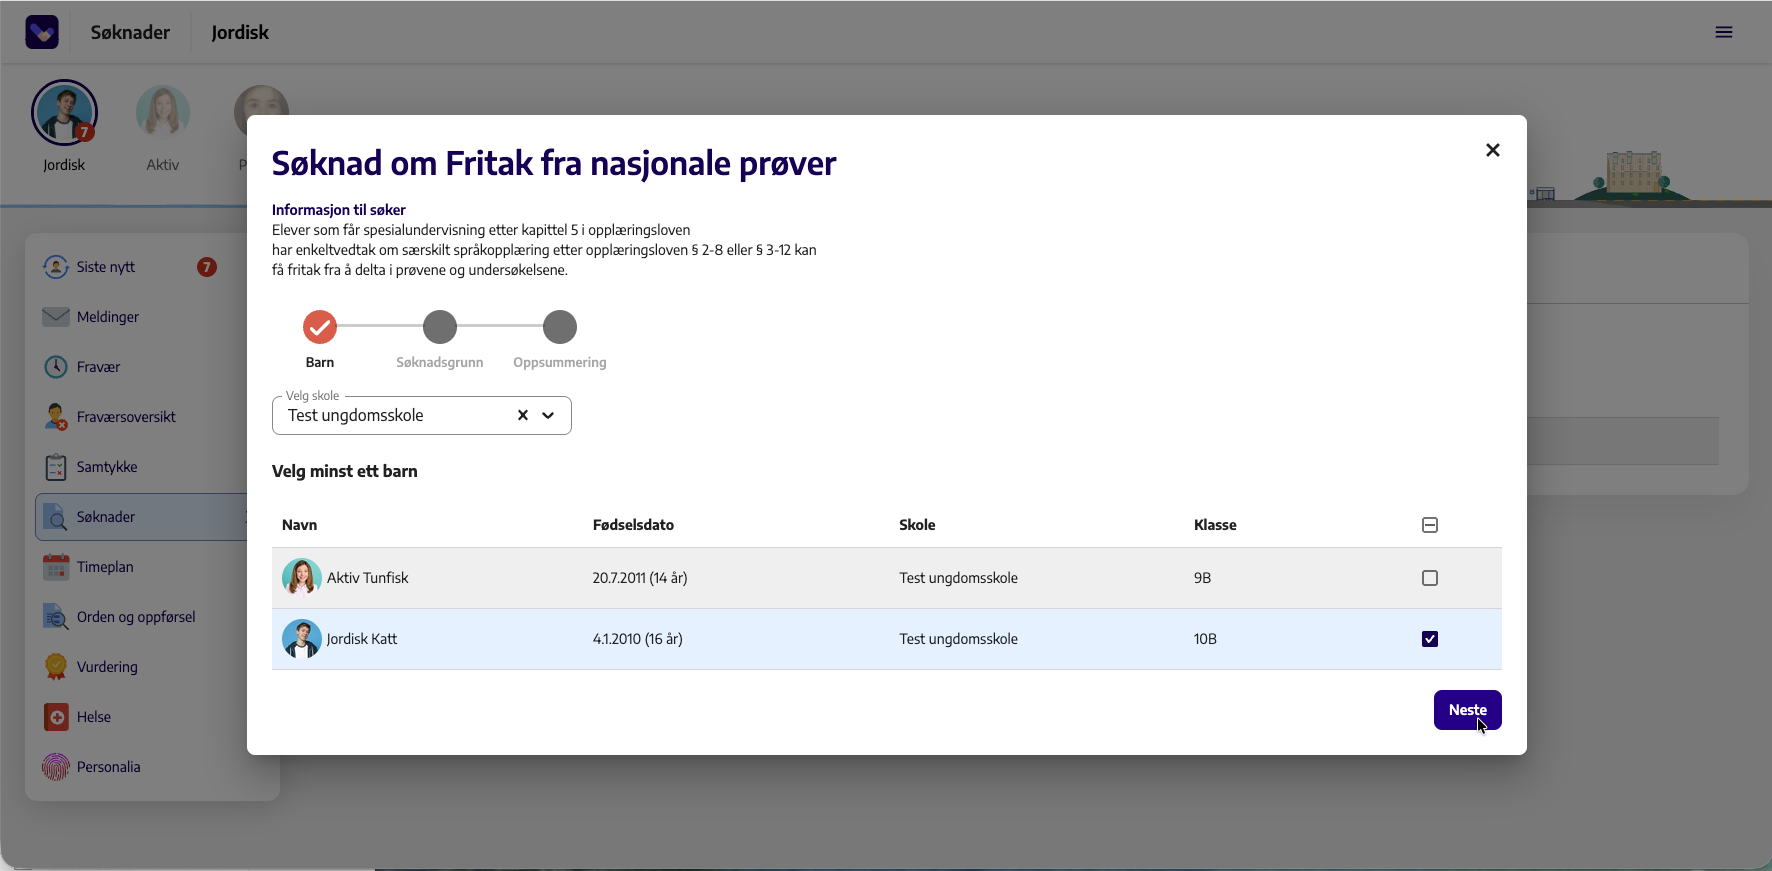Click Informasjon til søker heading
The width and height of the screenshot is (1772, 871).
[x=339, y=210]
